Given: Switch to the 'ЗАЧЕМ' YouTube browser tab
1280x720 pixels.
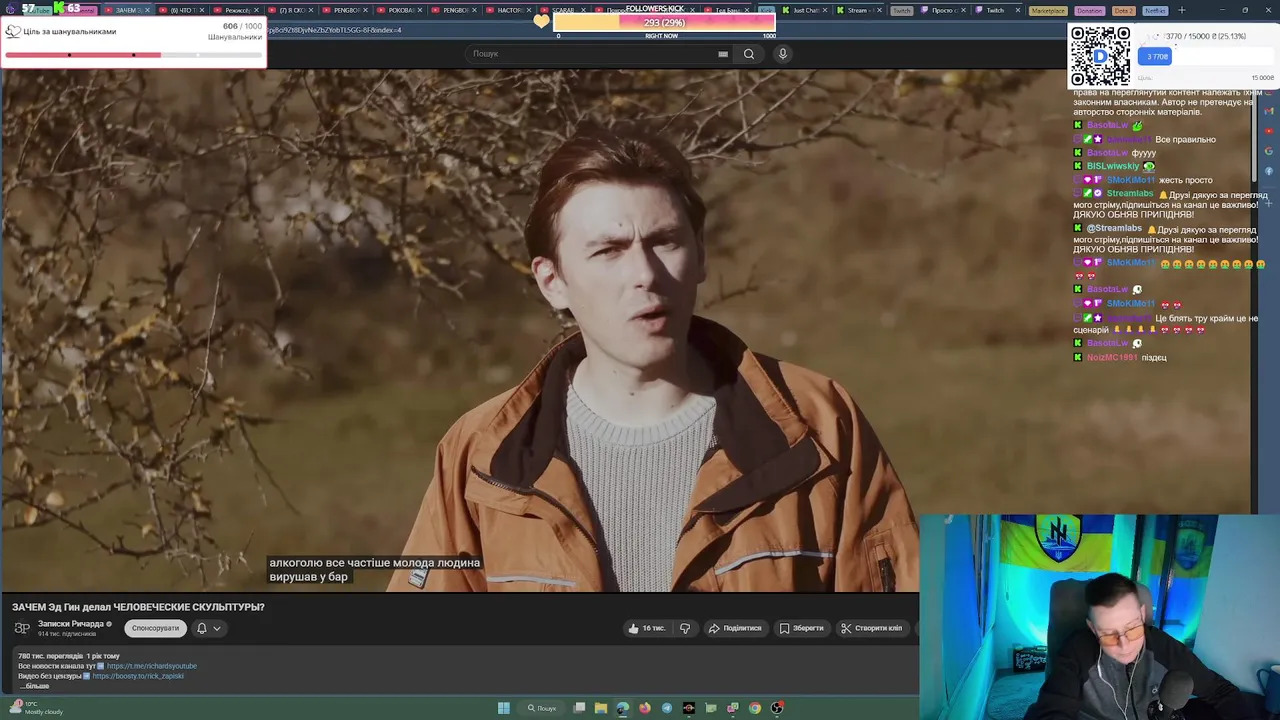Looking at the screenshot, I should [x=126, y=10].
